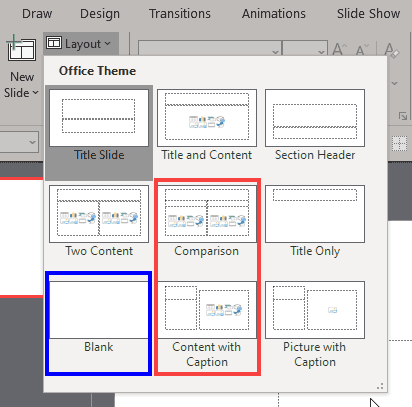The width and height of the screenshot is (412, 407).
Task: Switch to the Design tab
Action: coord(100,14)
